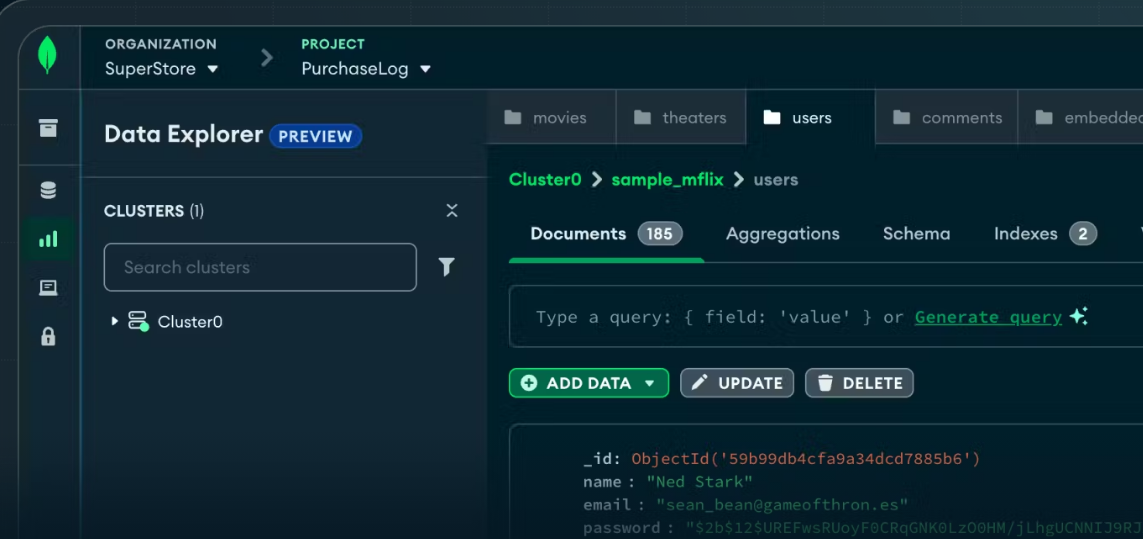Click the MongoDB leaf logo
Screen dimensions: 1143x539
(47, 55)
